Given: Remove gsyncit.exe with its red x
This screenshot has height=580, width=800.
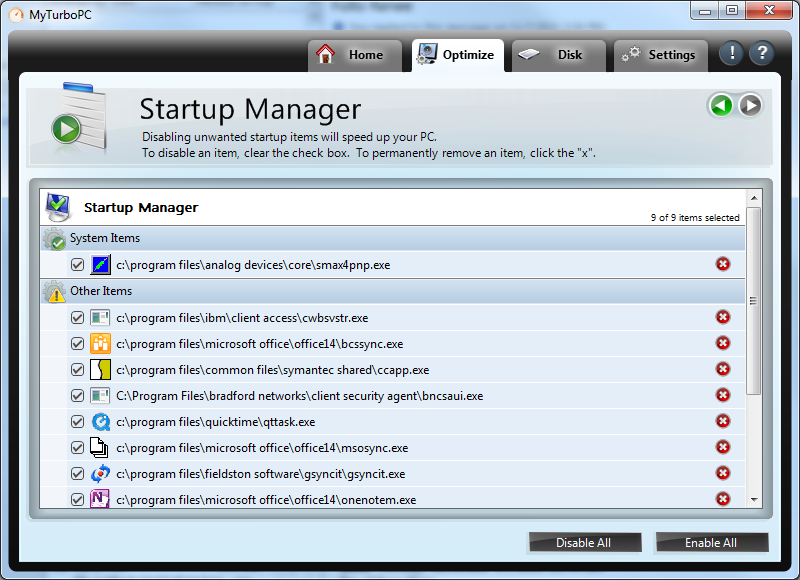Looking at the screenshot, I should coord(722,473).
